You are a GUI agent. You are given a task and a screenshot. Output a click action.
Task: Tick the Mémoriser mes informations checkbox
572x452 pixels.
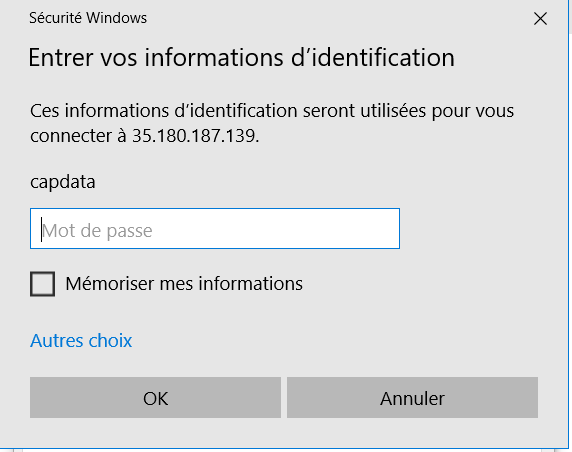42,283
